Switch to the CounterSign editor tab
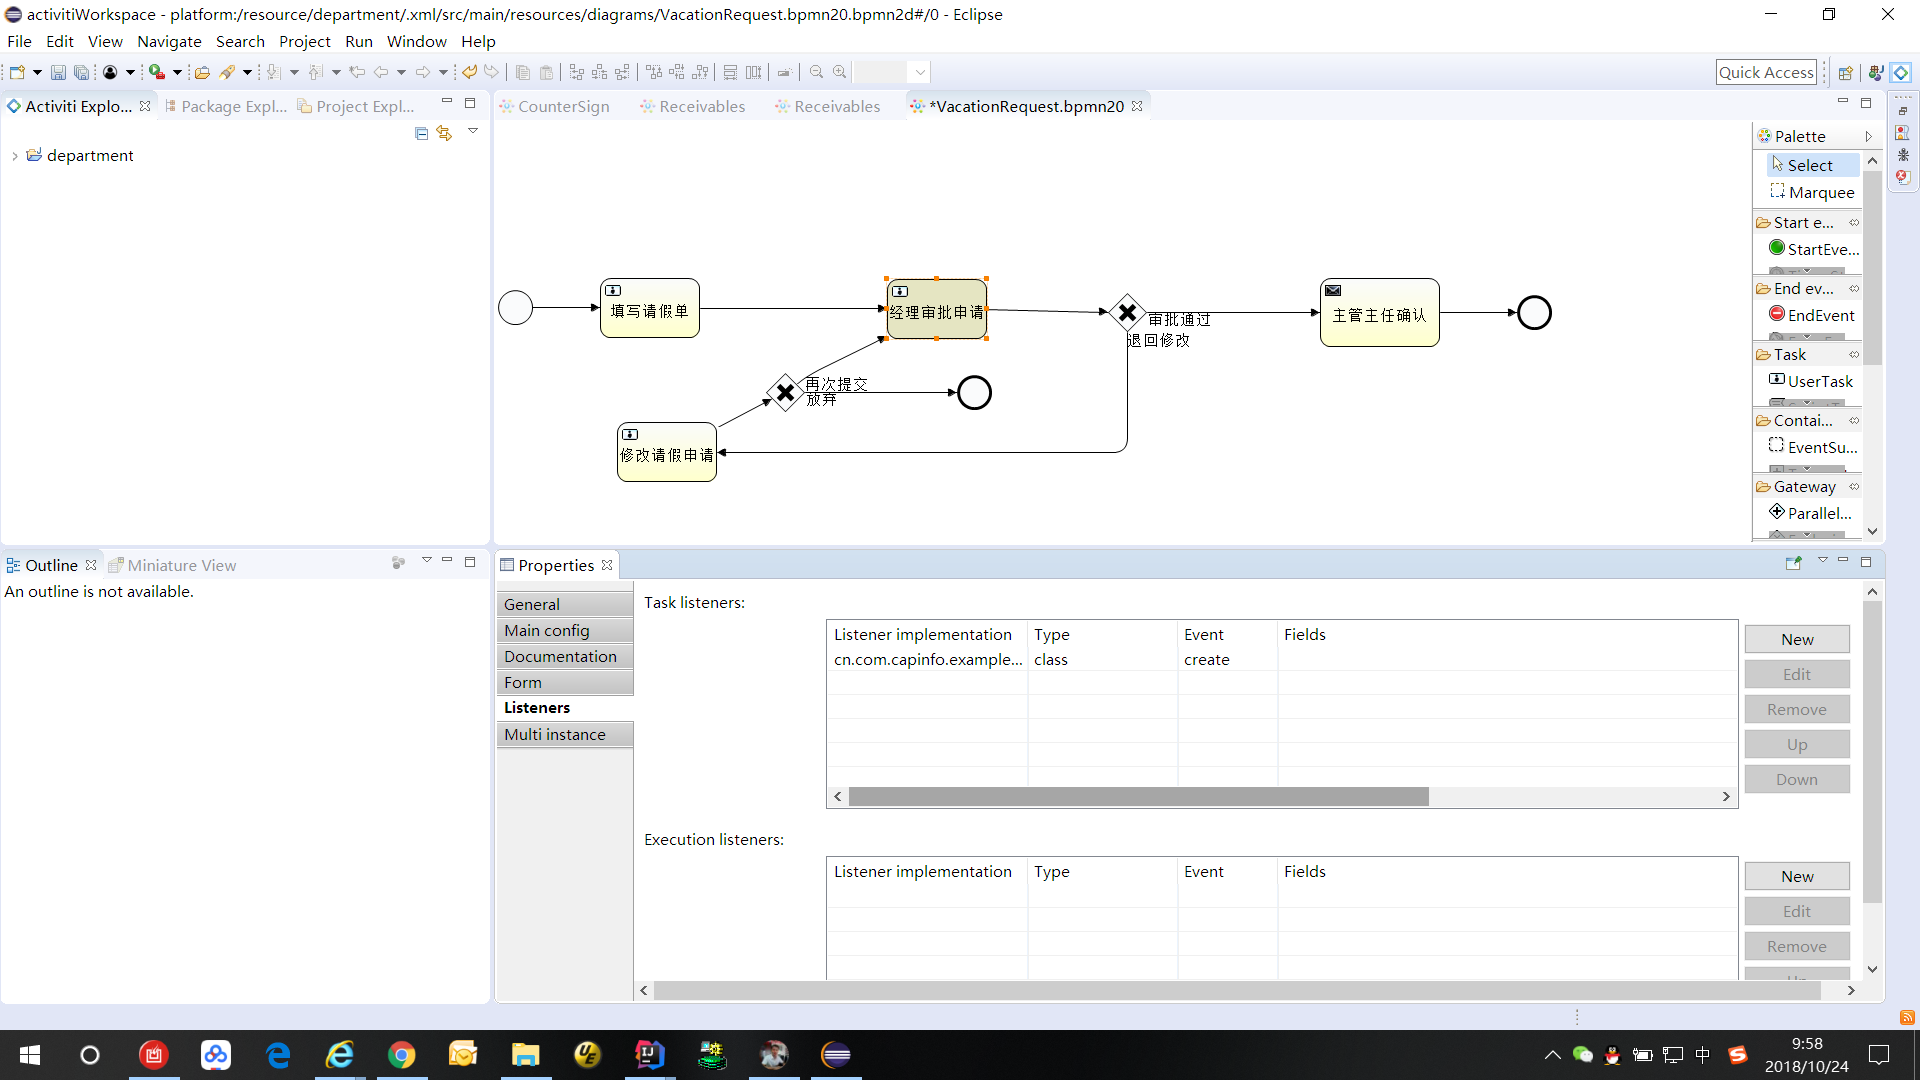The width and height of the screenshot is (1920, 1080). (x=555, y=106)
